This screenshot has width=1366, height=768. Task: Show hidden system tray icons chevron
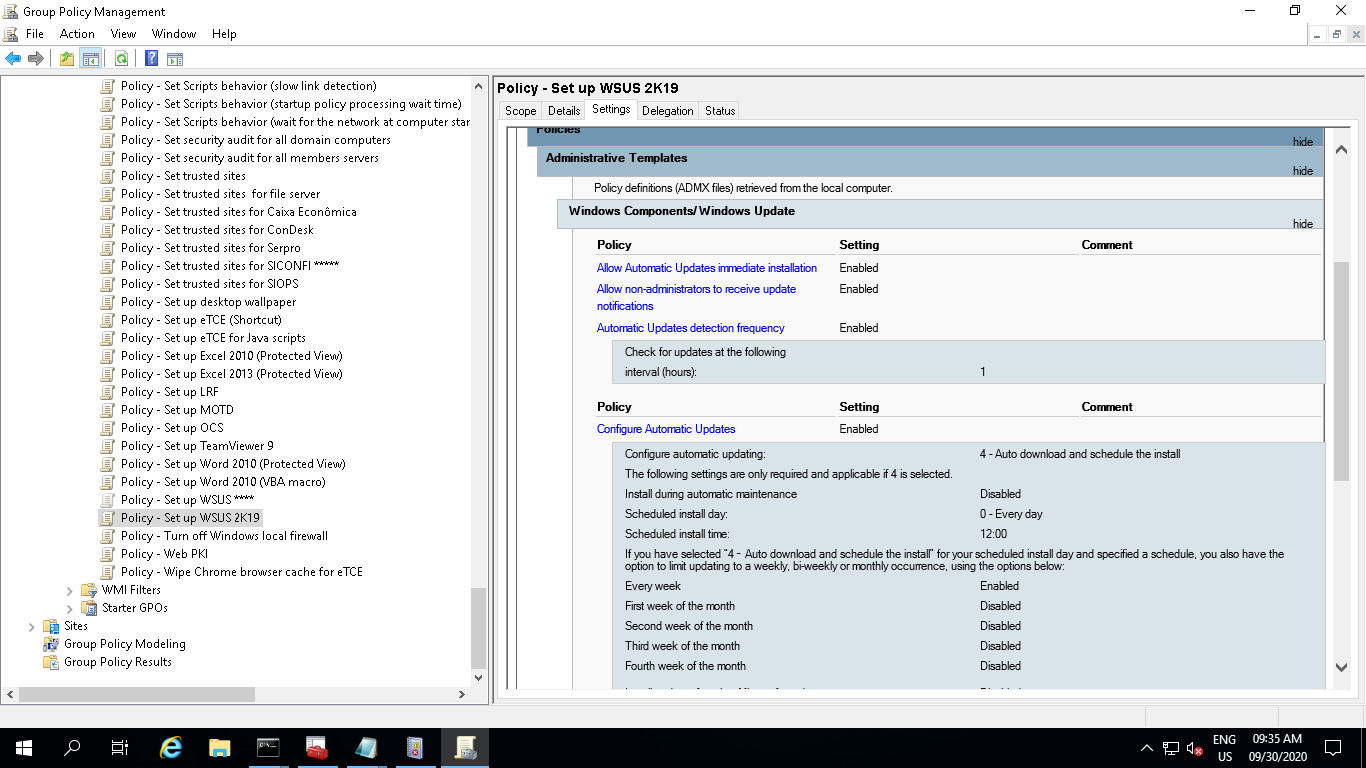point(1146,748)
